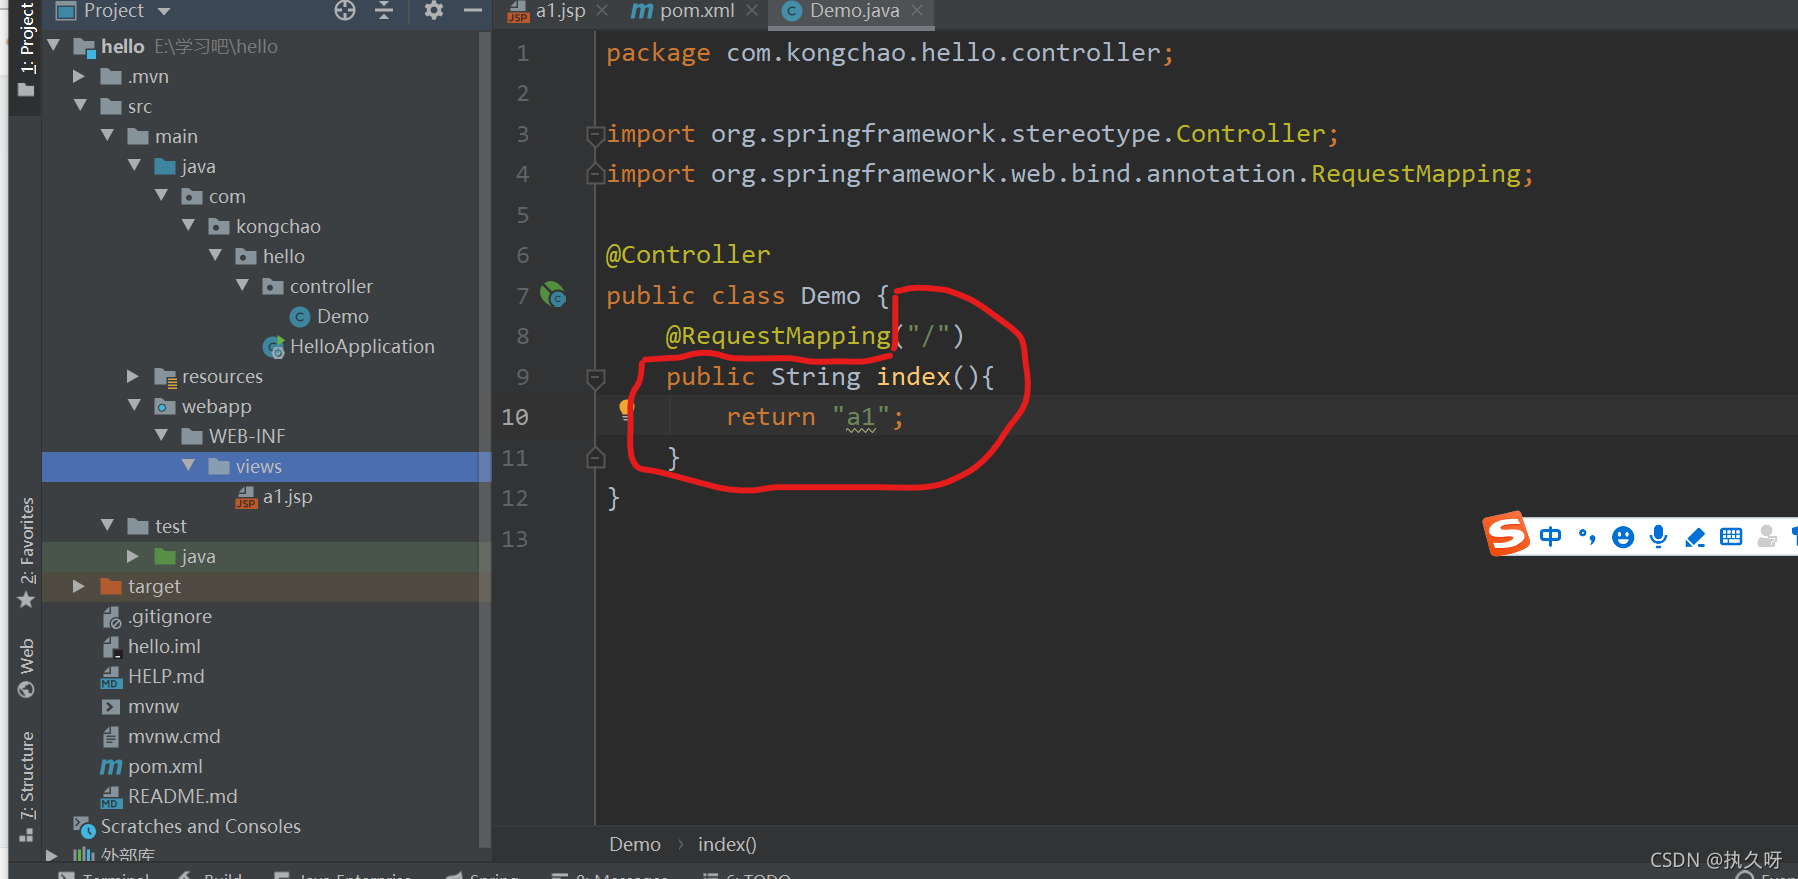This screenshot has width=1798, height=879.
Task: Toggle code folding on line 9 method
Action: coord(596,378)
